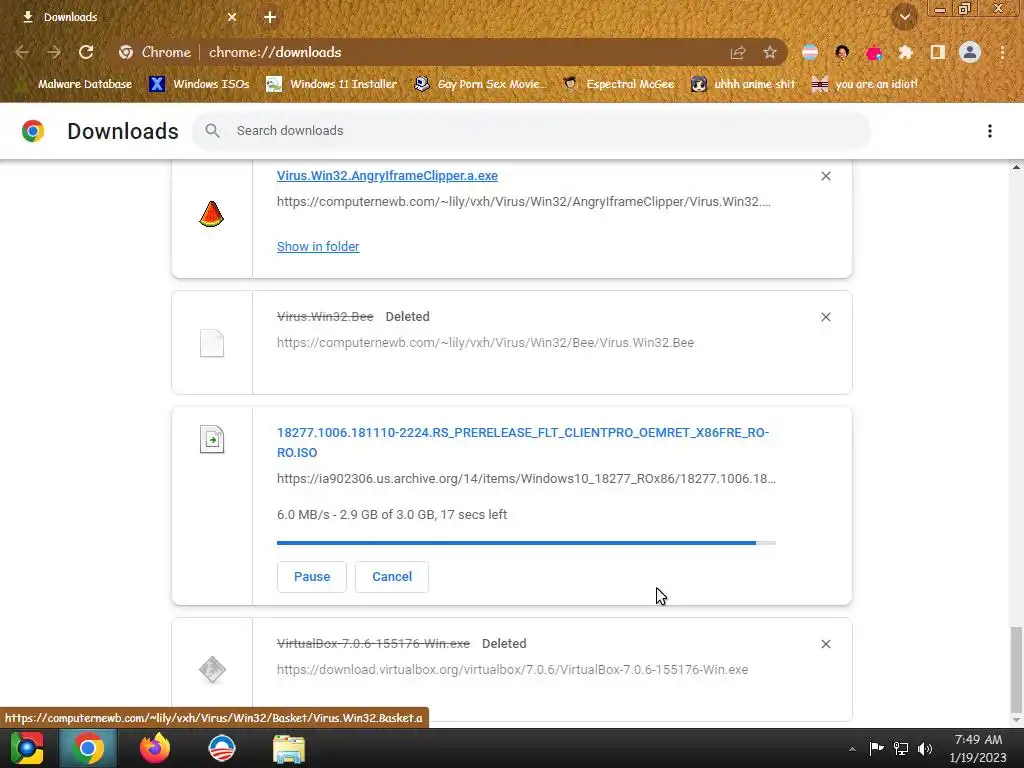Reload the downloads page

tap(86, 52)
